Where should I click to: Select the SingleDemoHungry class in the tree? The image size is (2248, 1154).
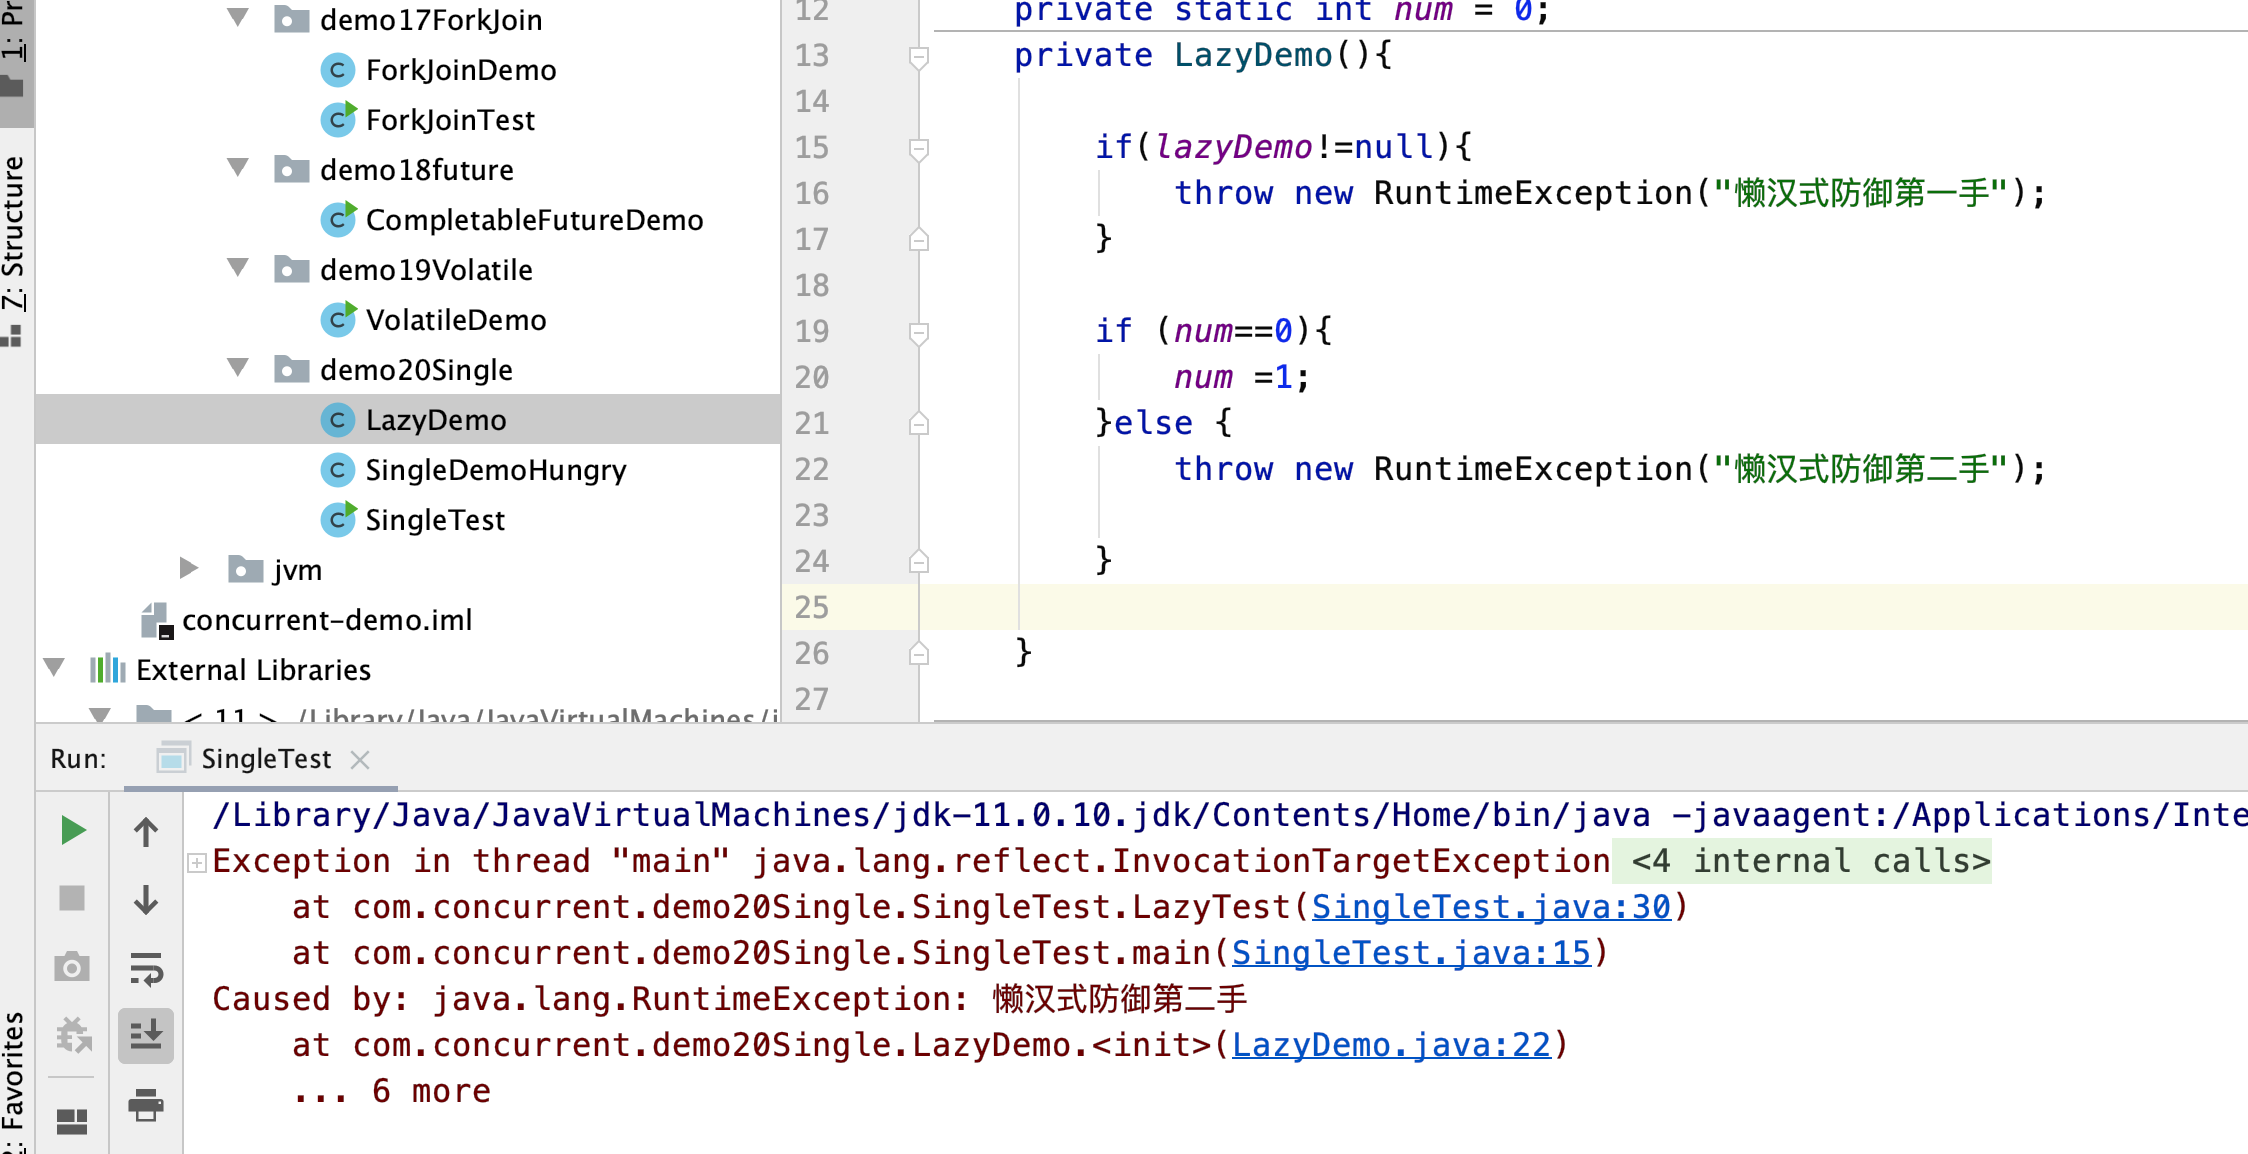495,470
